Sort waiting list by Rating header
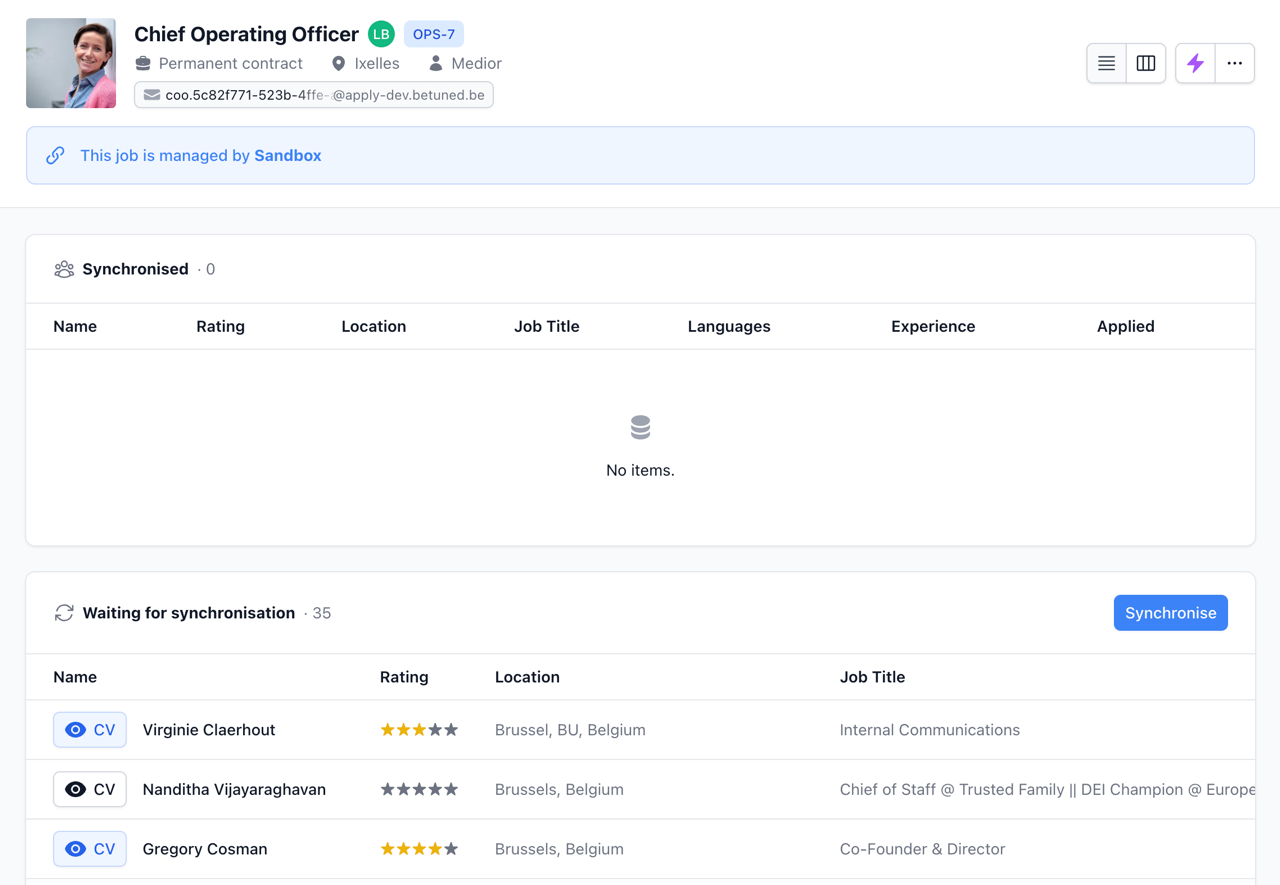Screen dimensions: 1280x885 pos(404,677)
